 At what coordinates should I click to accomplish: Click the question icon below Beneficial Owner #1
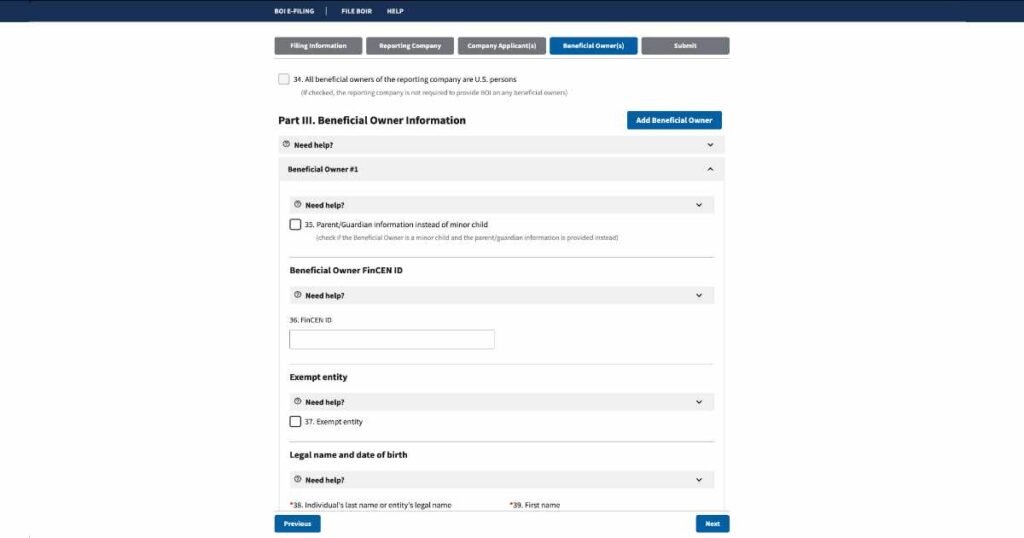(x=297, y=204)
